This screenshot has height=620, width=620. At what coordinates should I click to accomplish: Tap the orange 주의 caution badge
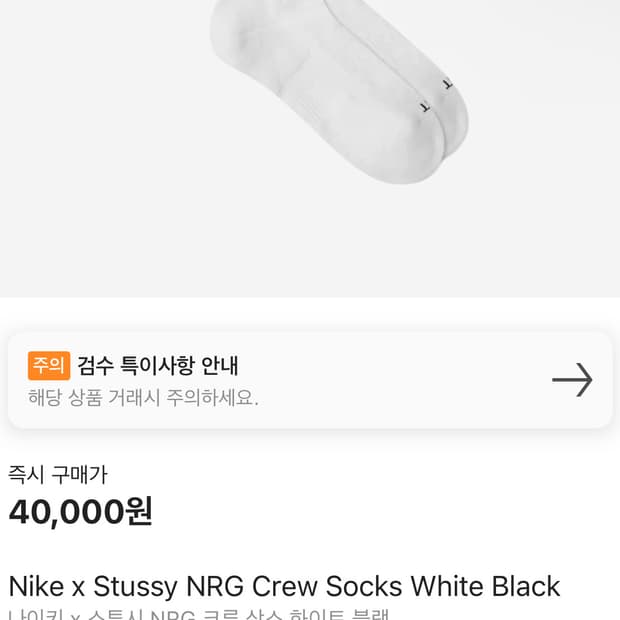(49, 365)
